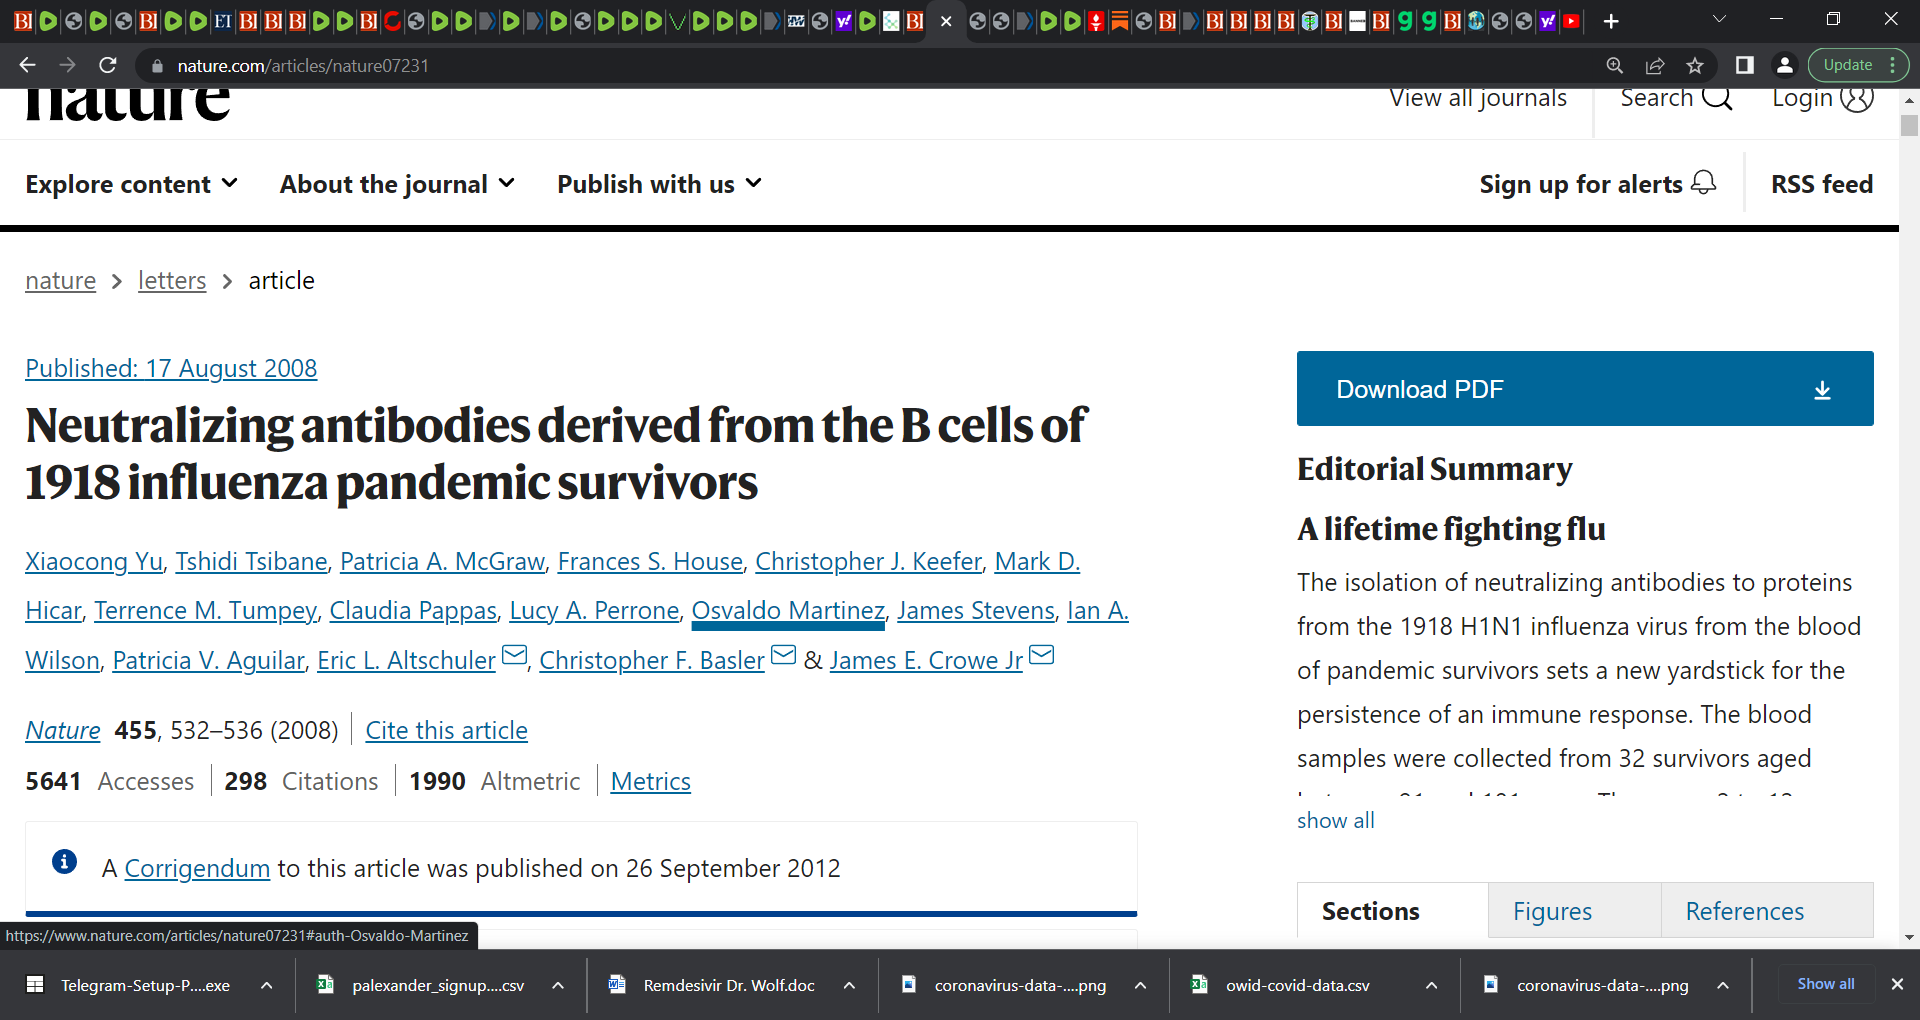Open the RSS feed link
Image resolution: width=1920 pixels, height=1020 pixels.
[x=1822, y=184]
